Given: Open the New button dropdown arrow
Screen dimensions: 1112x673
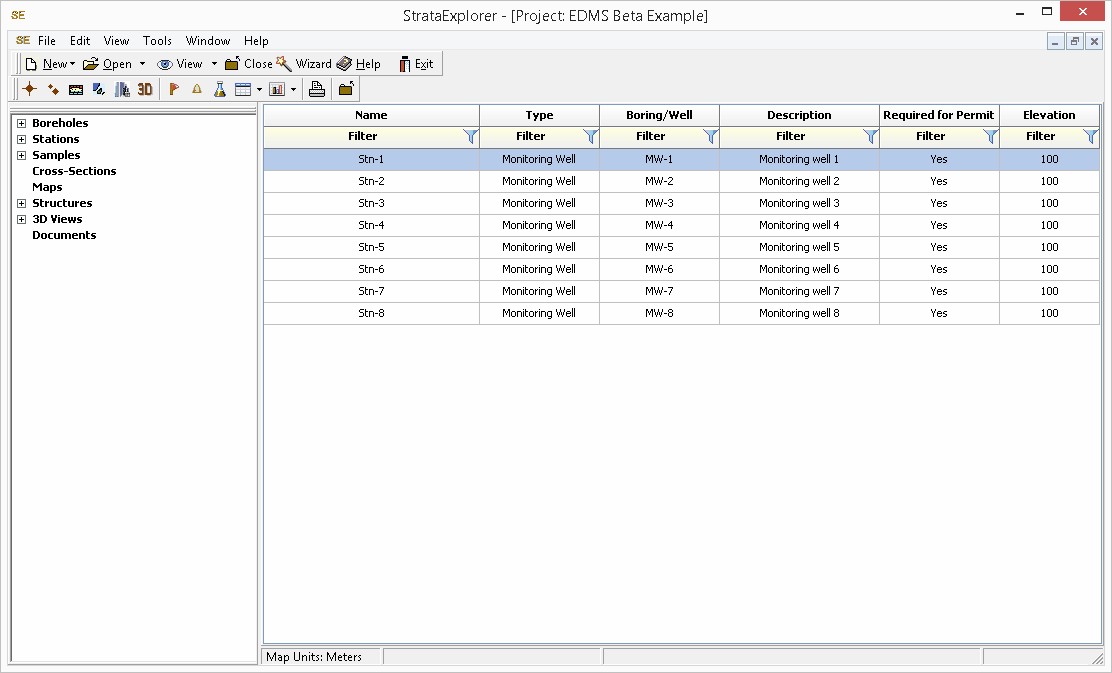Looking at the screenshot, I should [73, 64].
